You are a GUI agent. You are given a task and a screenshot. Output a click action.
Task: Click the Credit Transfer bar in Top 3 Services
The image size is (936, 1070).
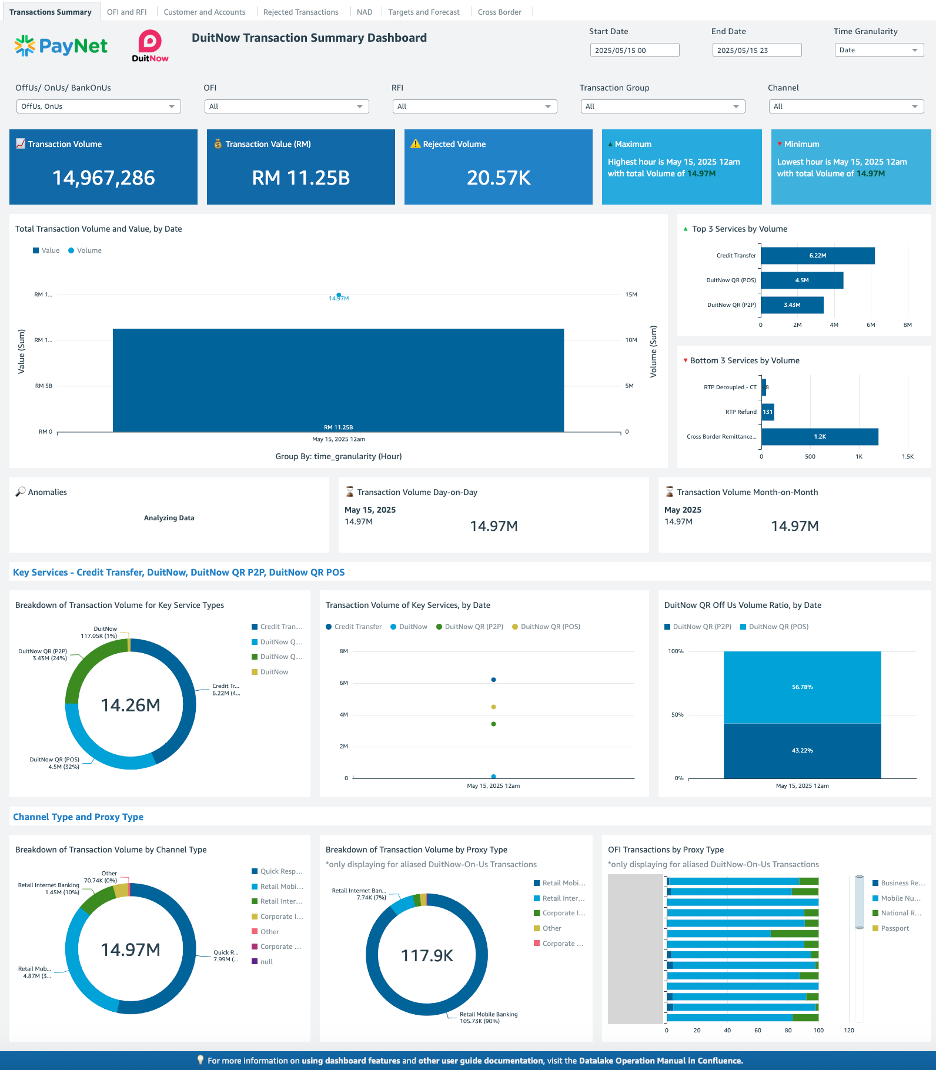point(817,256)
